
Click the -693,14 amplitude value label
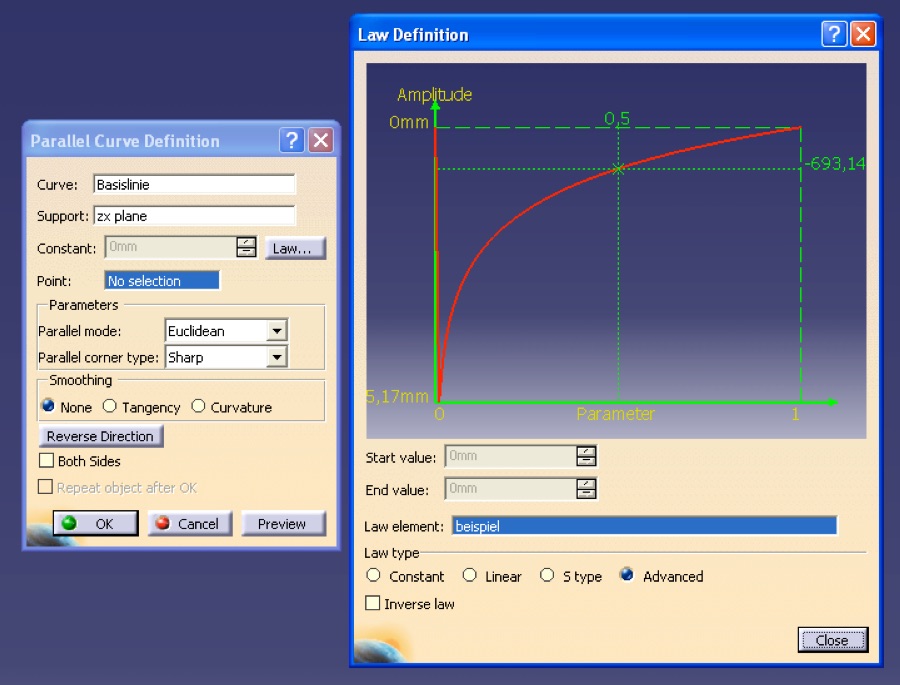pyautogui.click(x=835, y=164)
